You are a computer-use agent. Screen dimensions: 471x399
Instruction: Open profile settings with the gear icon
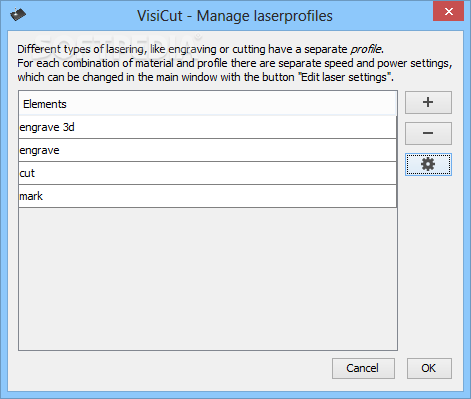[x=428, y=164]
